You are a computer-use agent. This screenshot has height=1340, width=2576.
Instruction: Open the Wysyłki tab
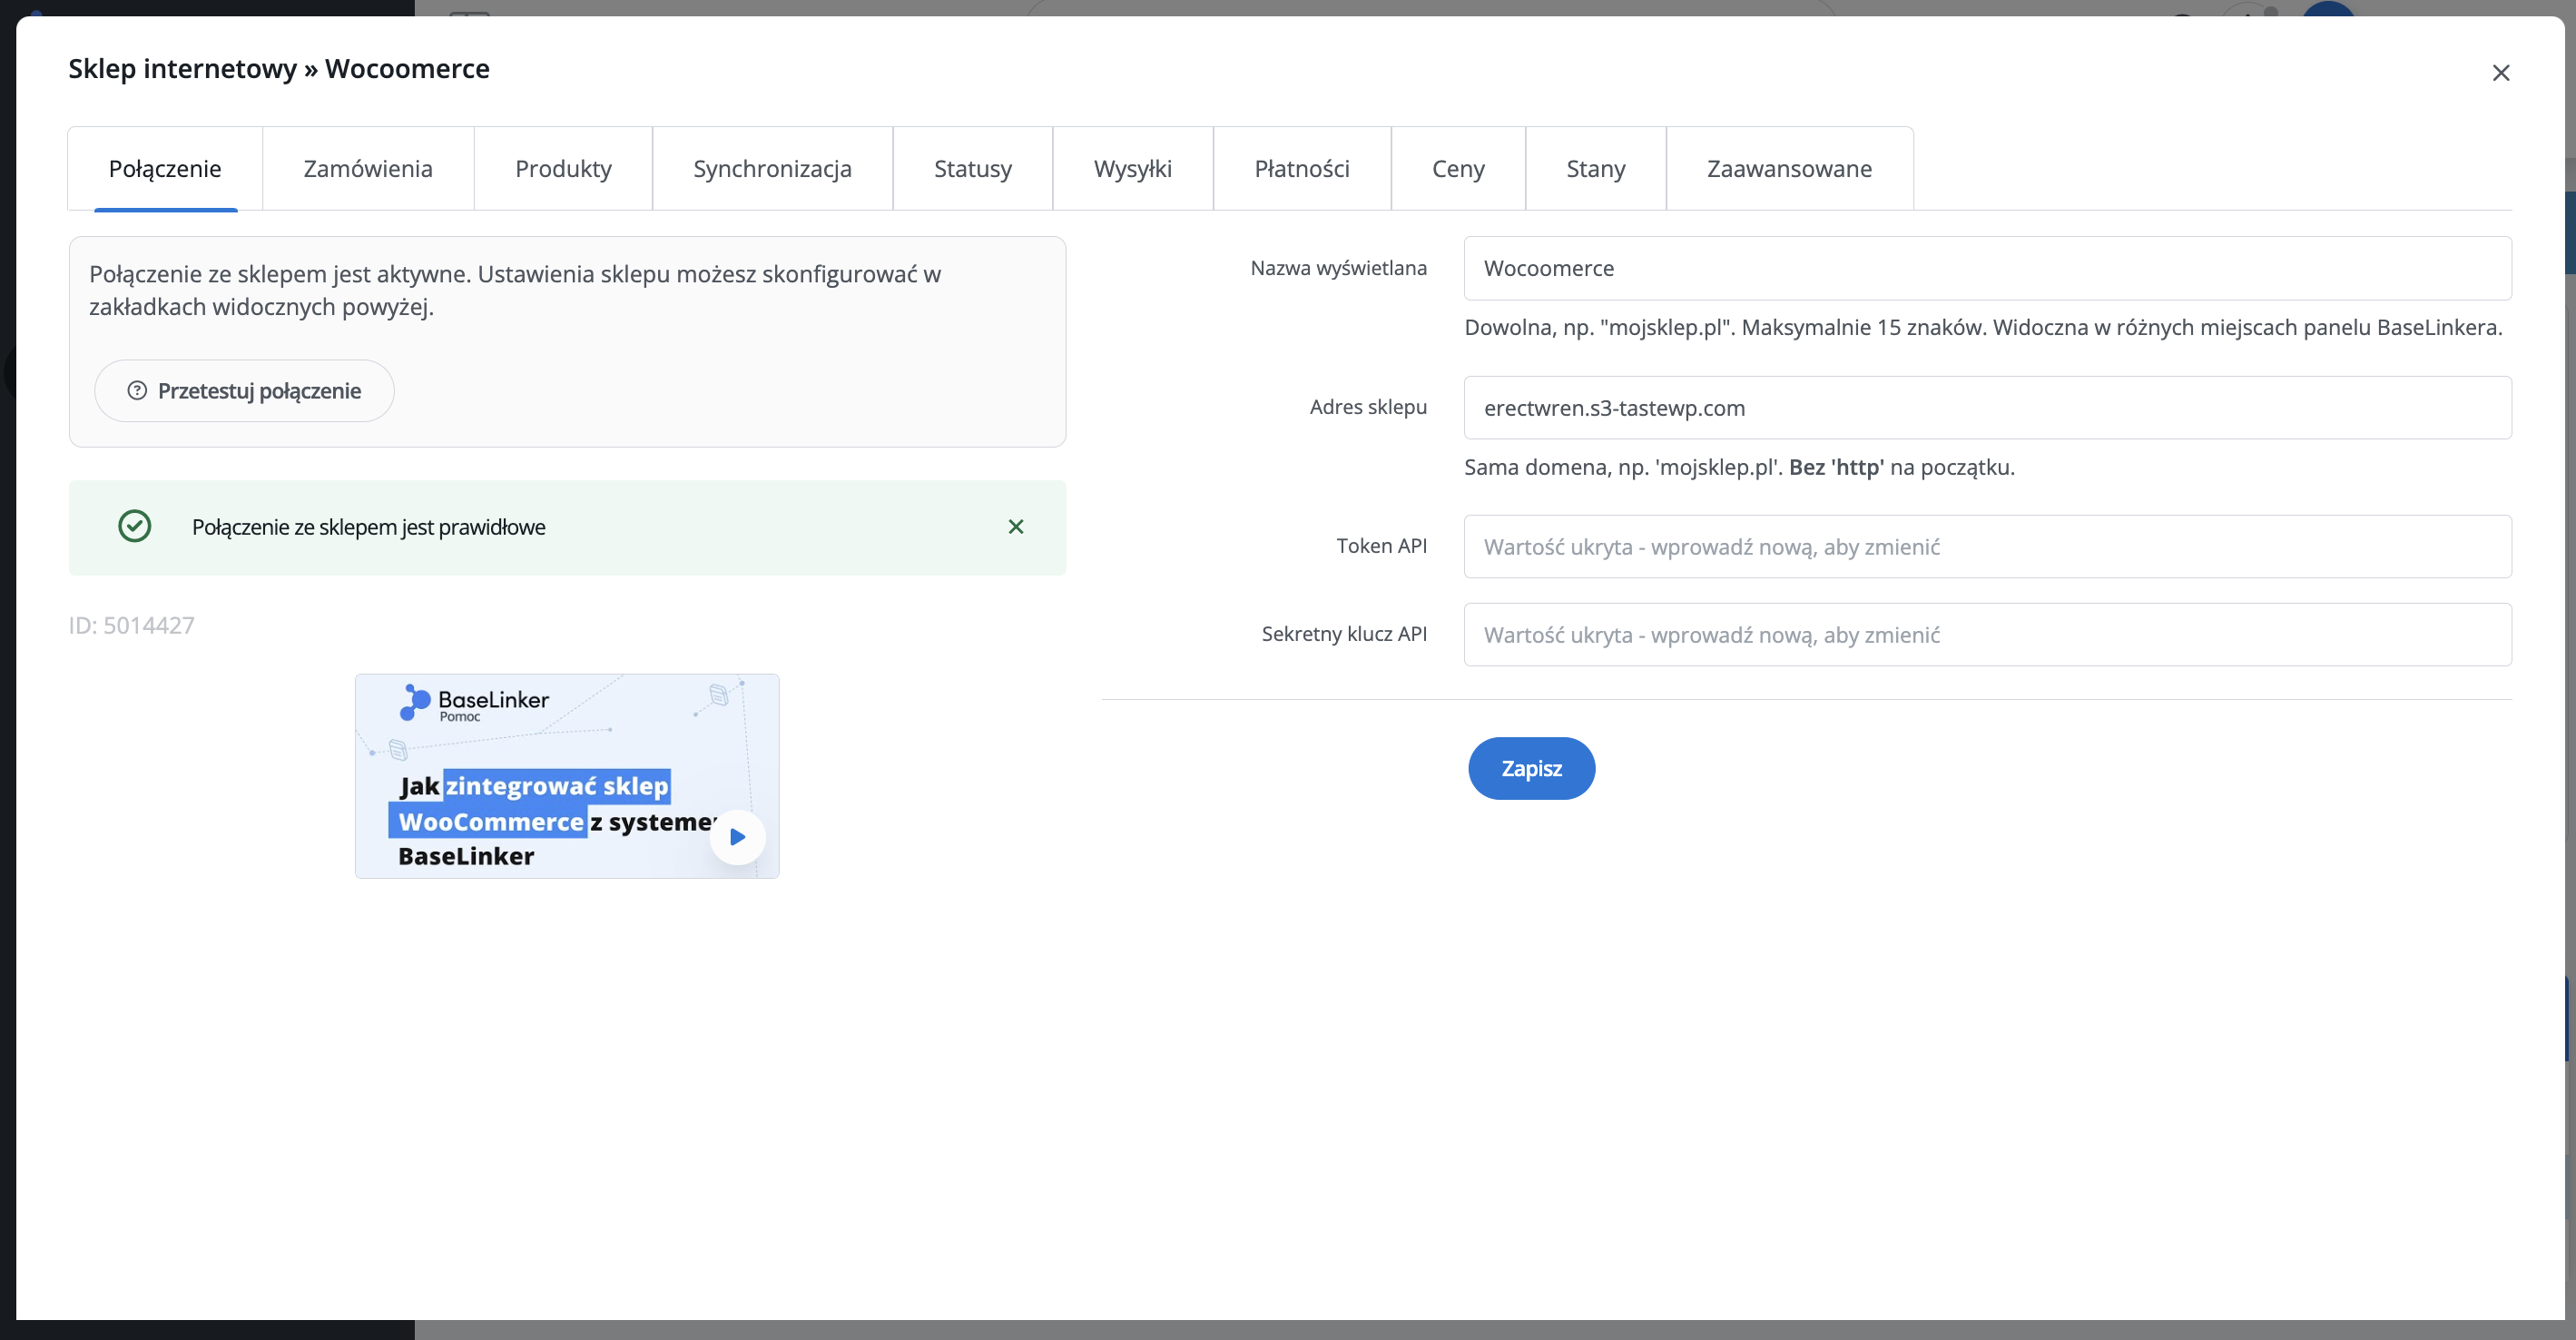[x=1132, y=168]
